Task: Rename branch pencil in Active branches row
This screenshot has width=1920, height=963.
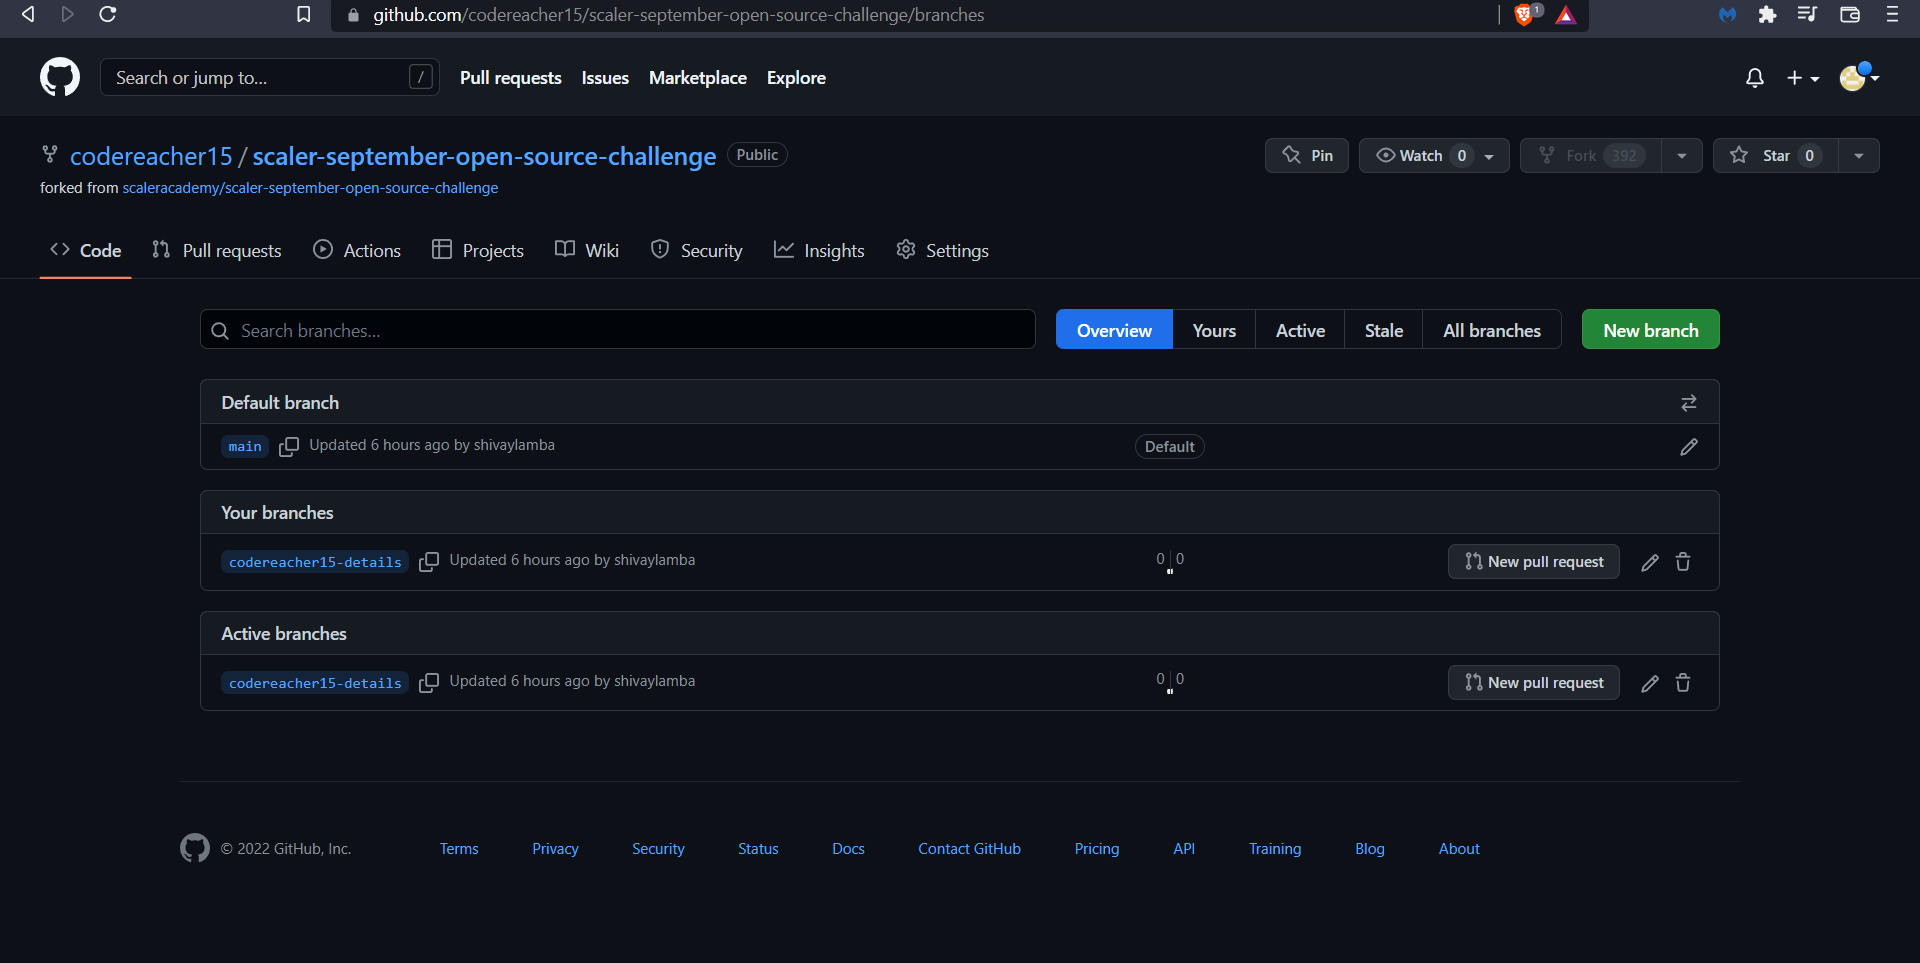Action: [x=1650, y=683]
